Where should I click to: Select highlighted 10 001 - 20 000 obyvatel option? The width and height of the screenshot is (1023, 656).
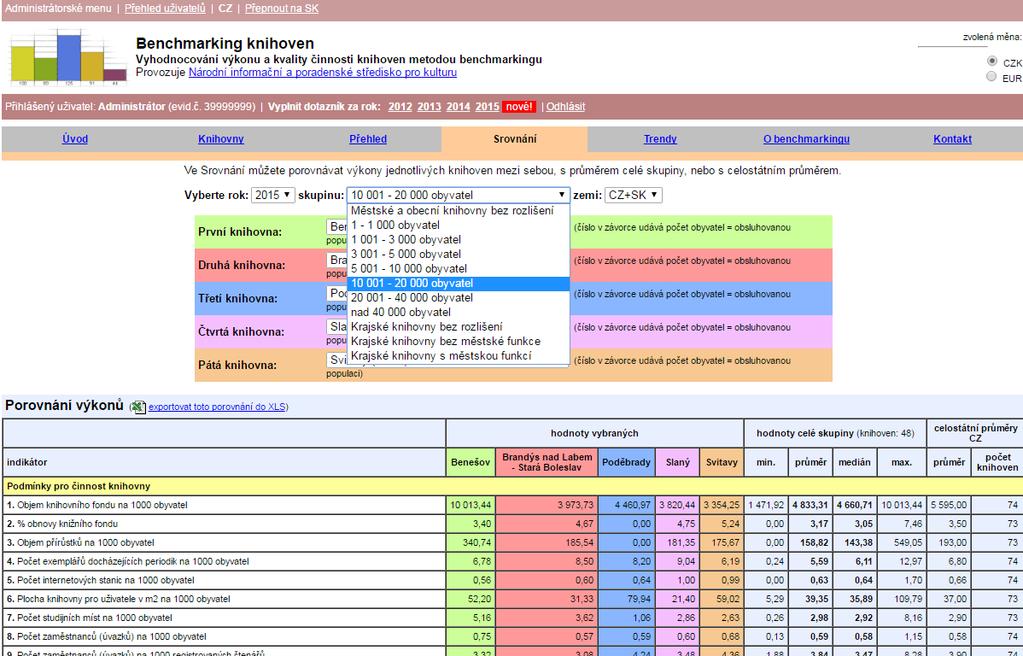point(458,283)
